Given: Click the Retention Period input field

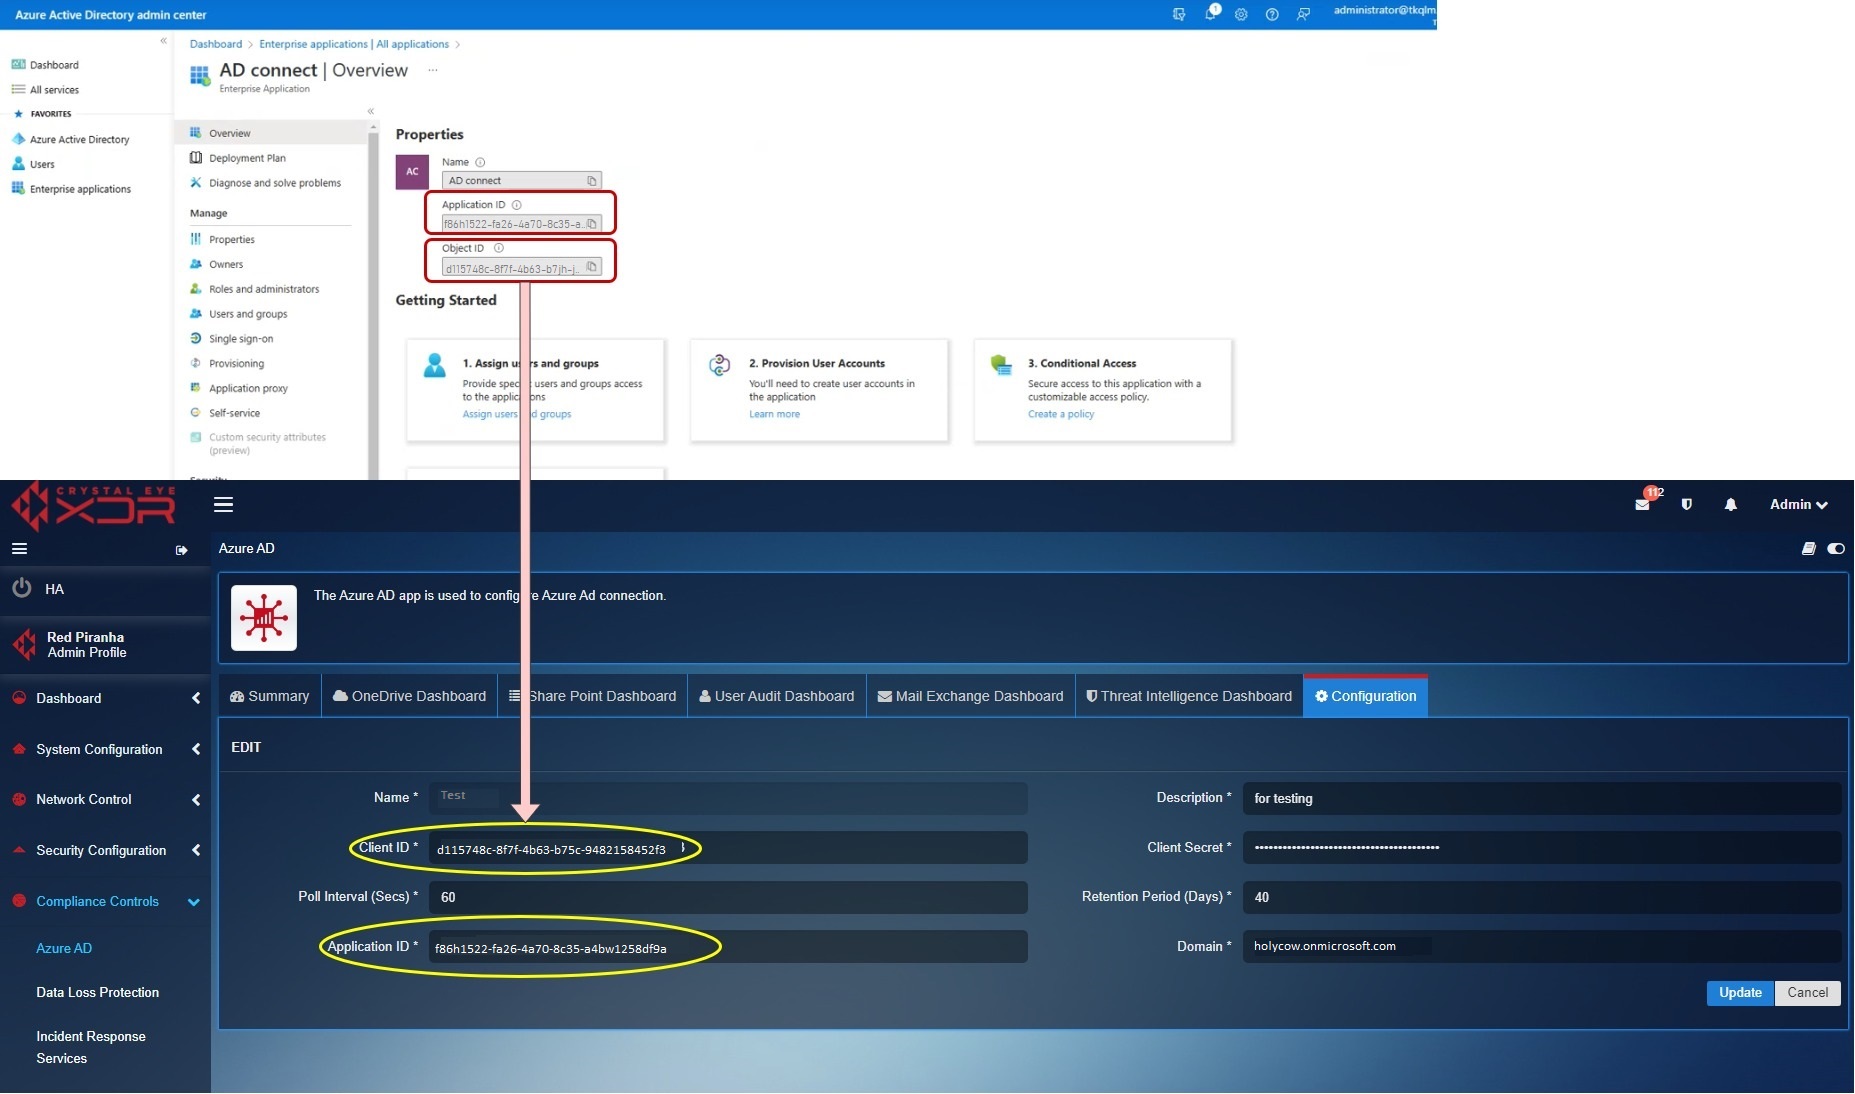Looking at the screenshot, I should [x=1541, y=897].
